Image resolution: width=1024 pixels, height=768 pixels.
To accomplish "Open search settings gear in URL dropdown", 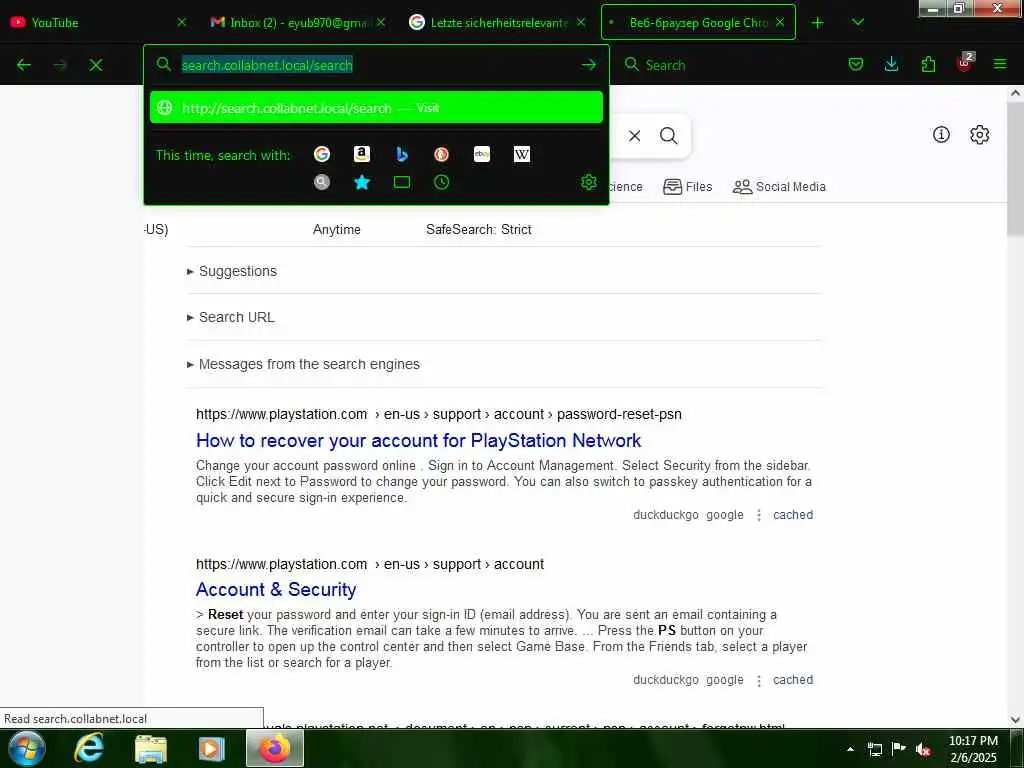I will click(588, 182).
